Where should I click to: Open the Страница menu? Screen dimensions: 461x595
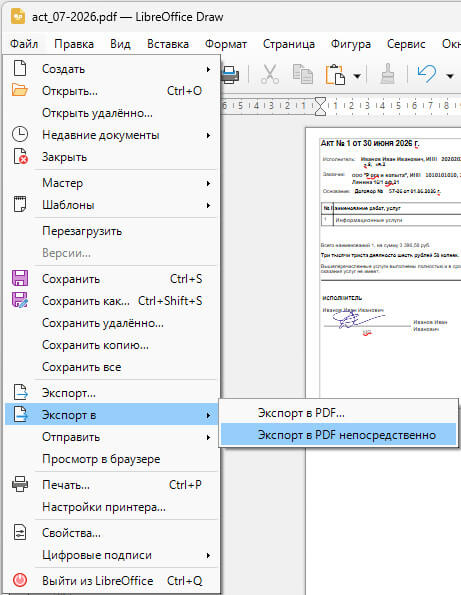(289, 44)
